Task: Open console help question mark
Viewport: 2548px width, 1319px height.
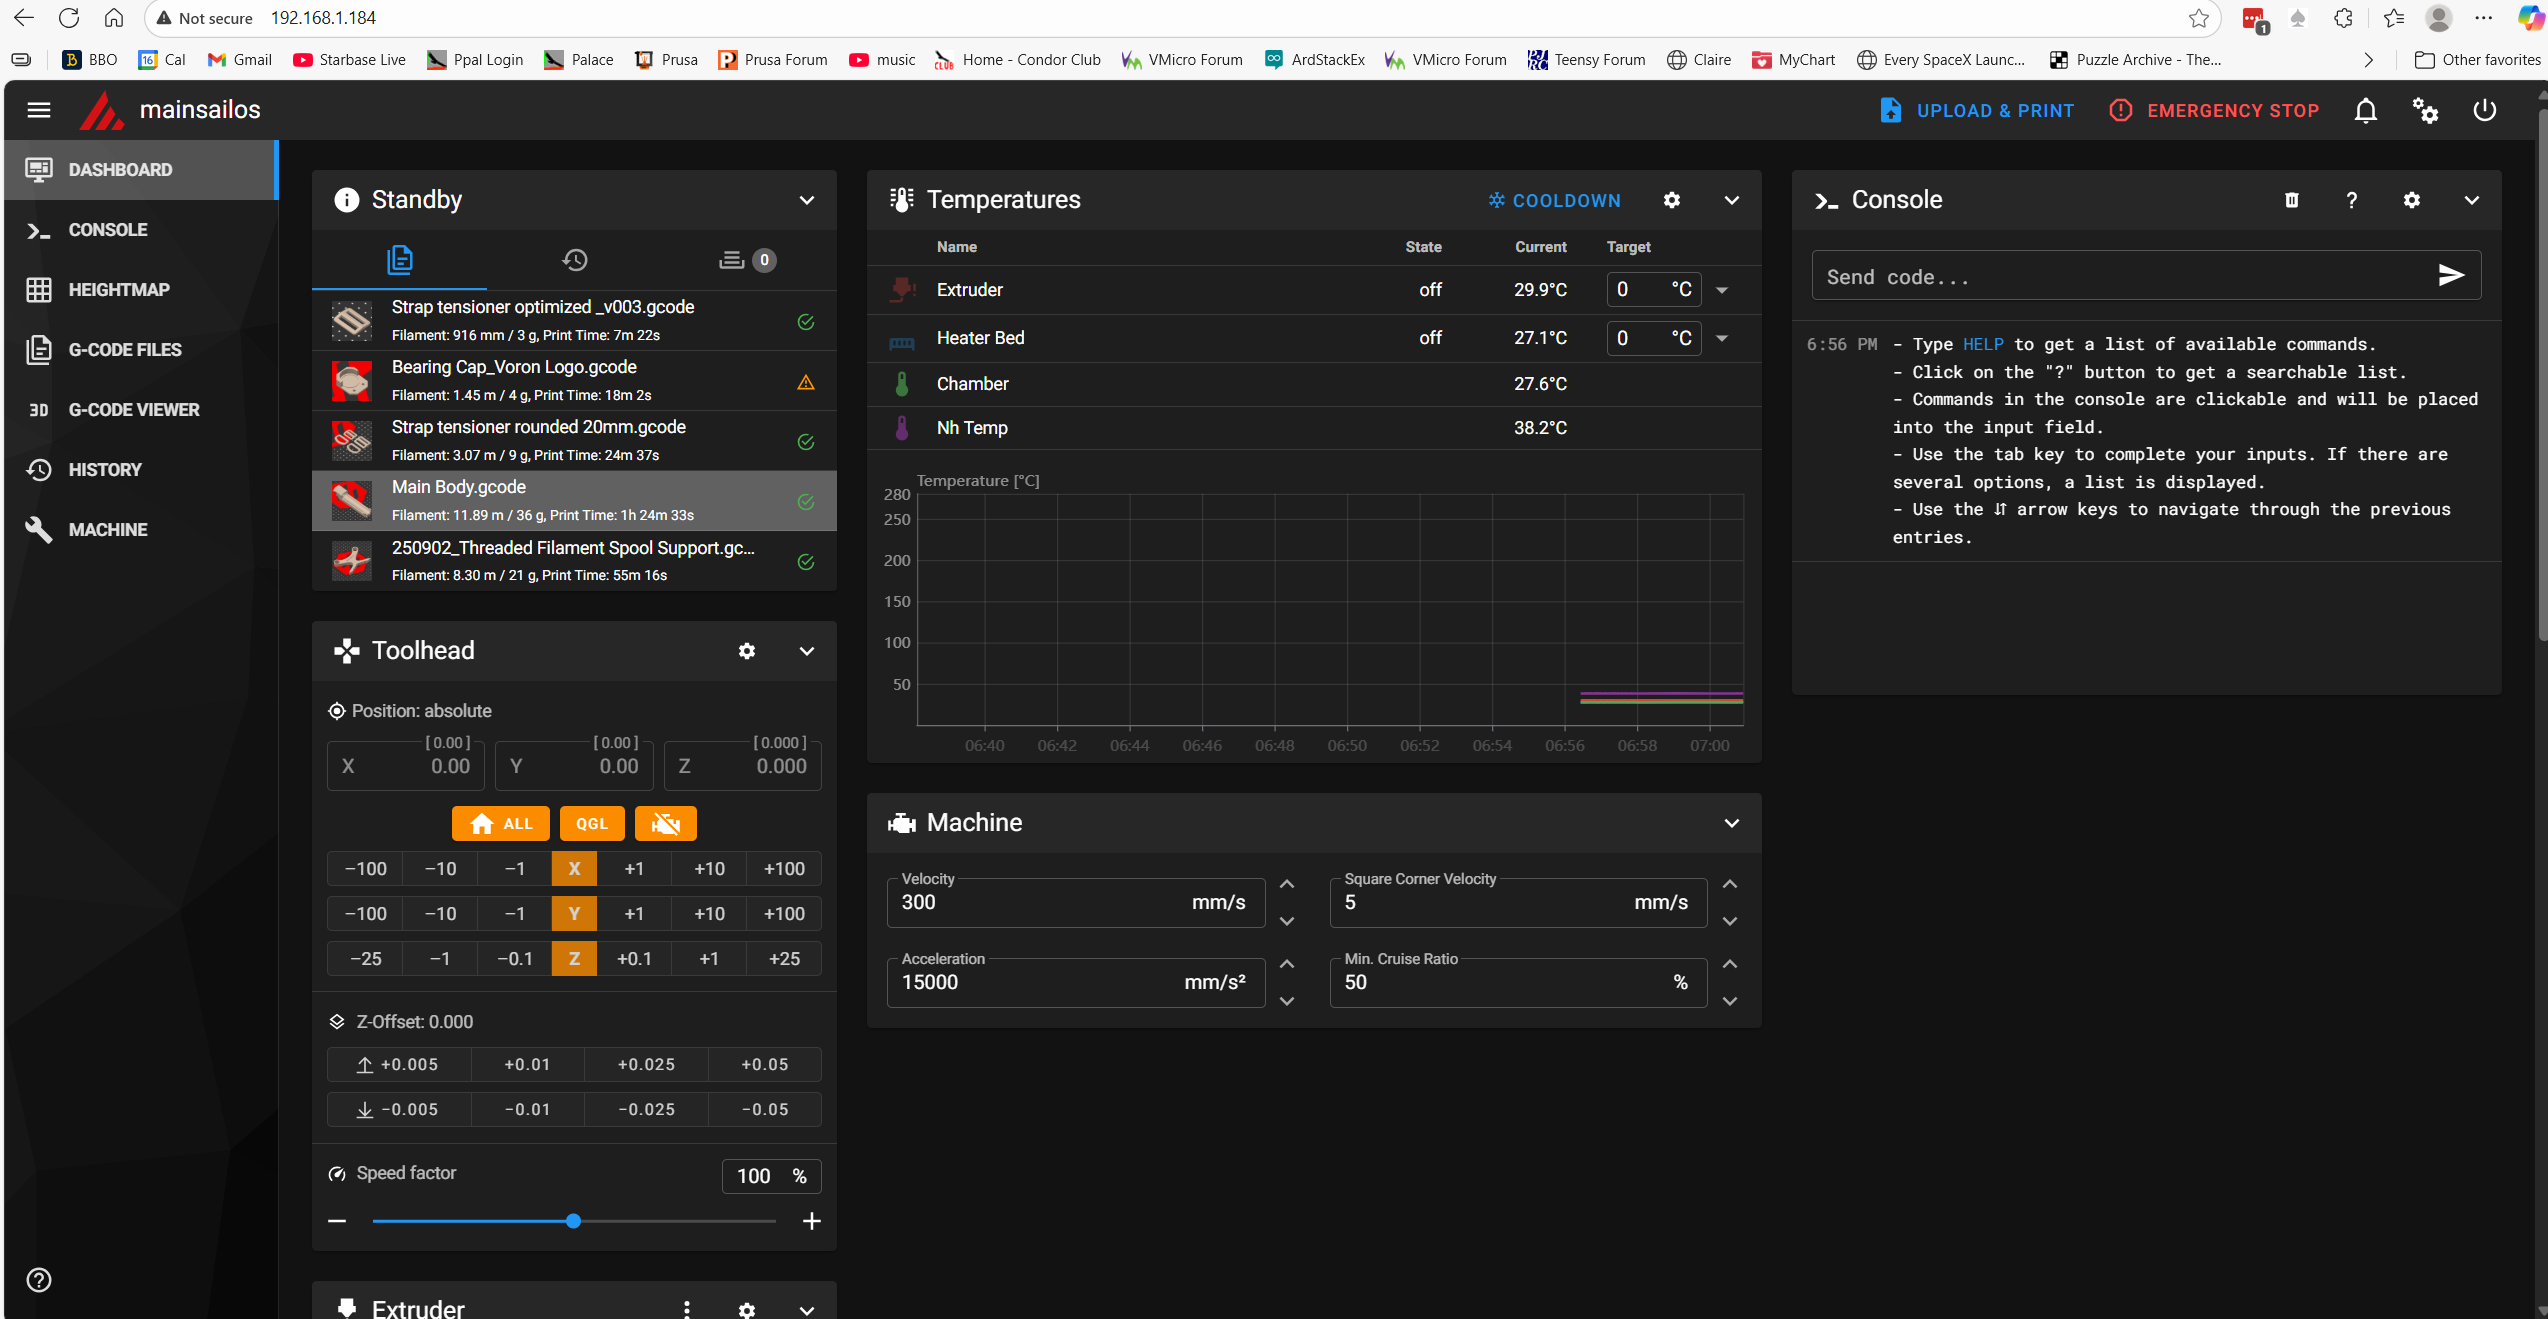Action: pyautogui.click(x=2352, y=200)
